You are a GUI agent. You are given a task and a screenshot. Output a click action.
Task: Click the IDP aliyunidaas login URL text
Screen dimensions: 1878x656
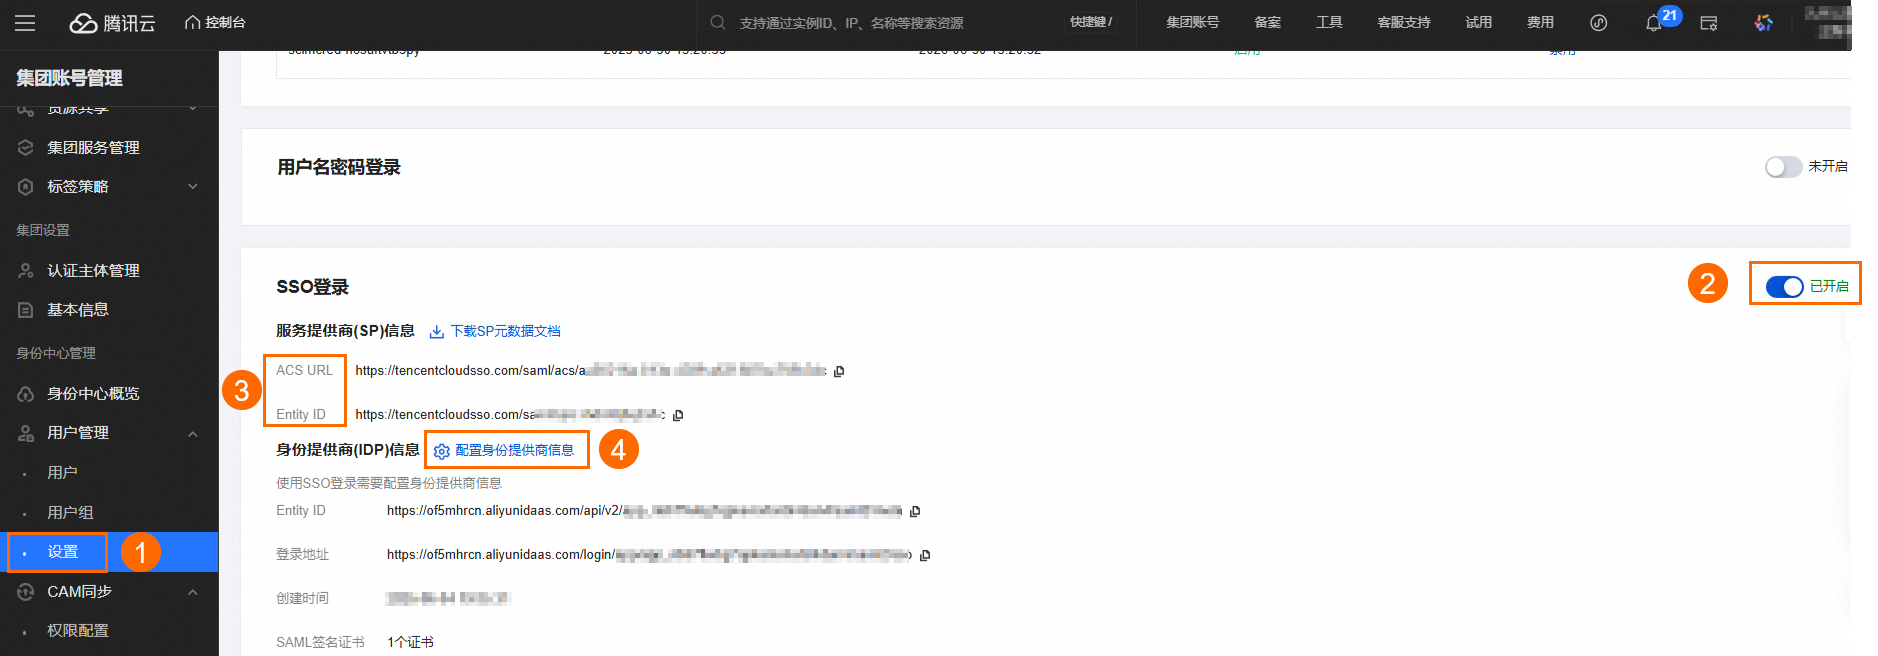(649, 554)
